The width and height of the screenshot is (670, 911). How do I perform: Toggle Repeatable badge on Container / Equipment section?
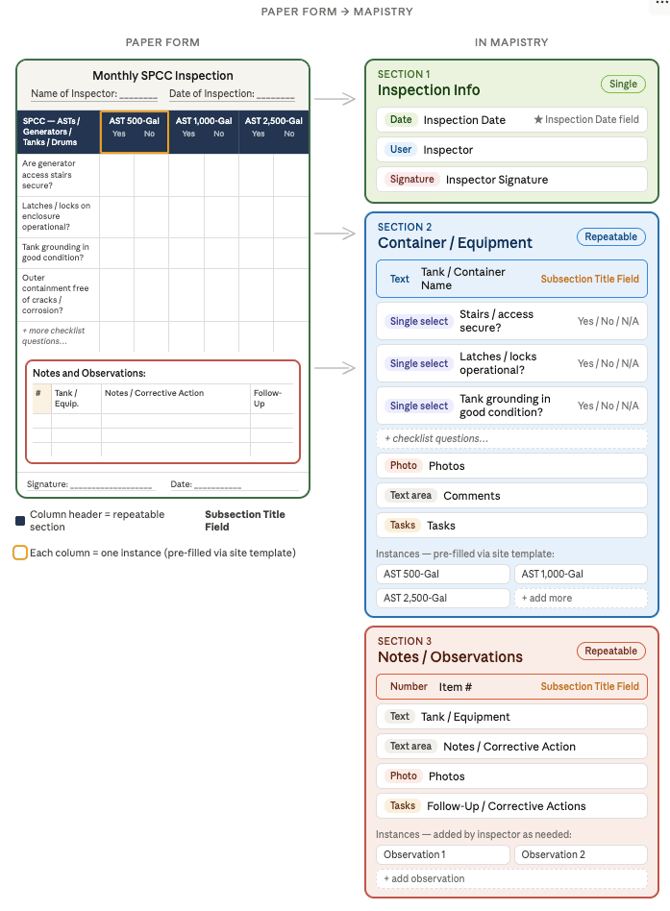(610, 237)
